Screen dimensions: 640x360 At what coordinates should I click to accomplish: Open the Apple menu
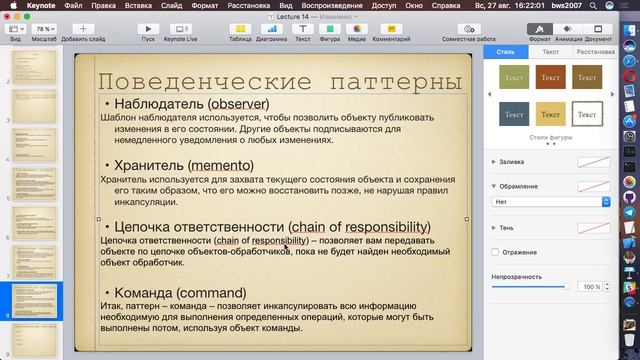[x=13, y=6]
